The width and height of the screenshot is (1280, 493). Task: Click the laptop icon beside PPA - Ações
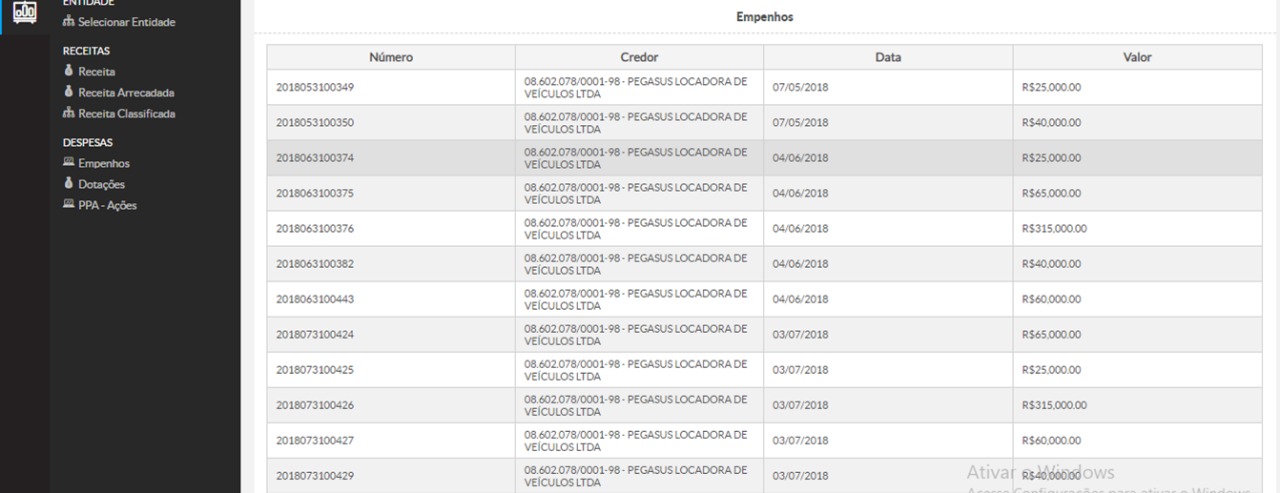[68, 206]
